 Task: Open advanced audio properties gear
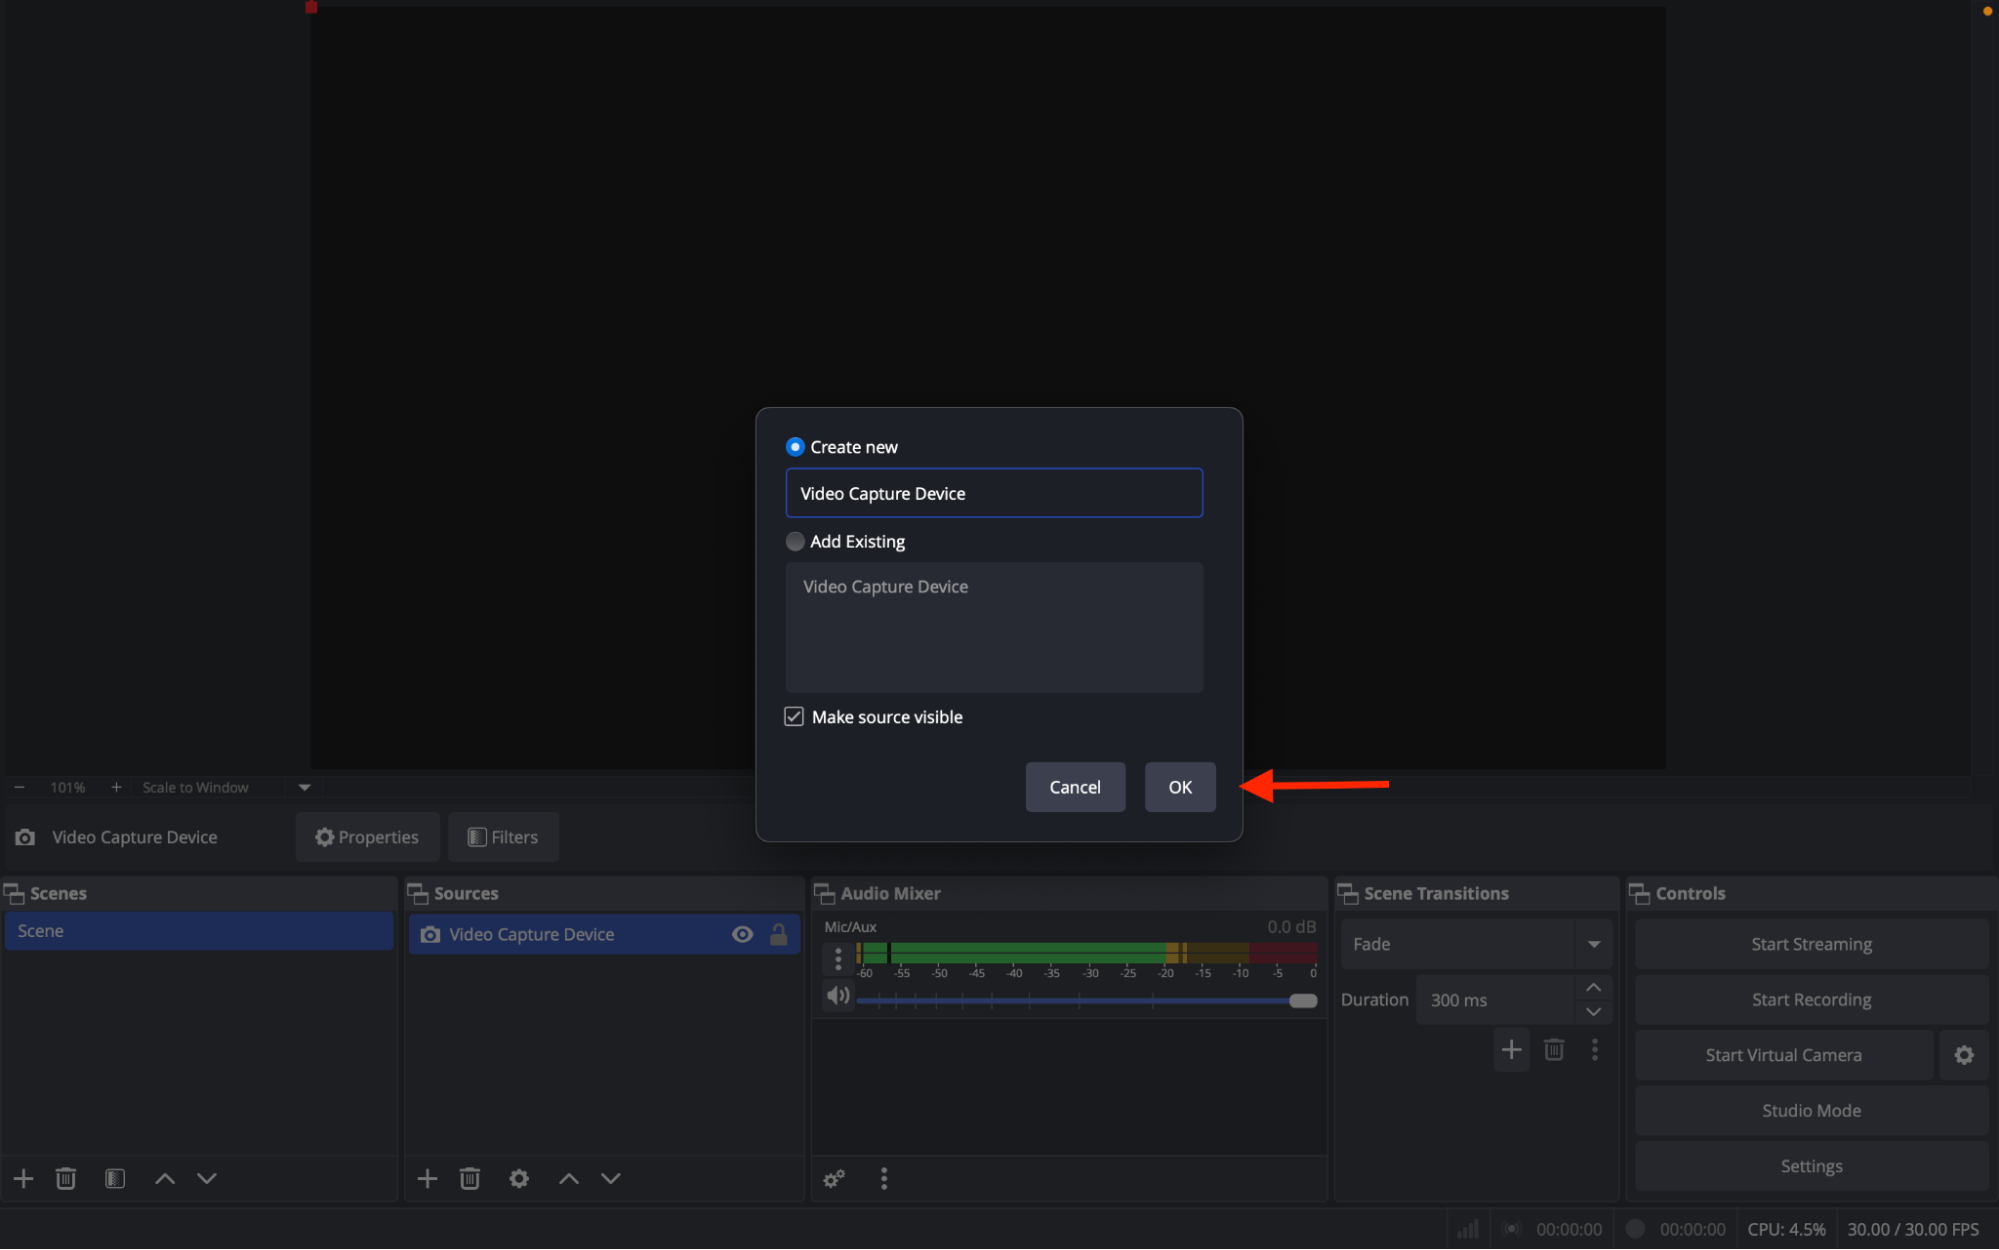(x=833, y=1178)
